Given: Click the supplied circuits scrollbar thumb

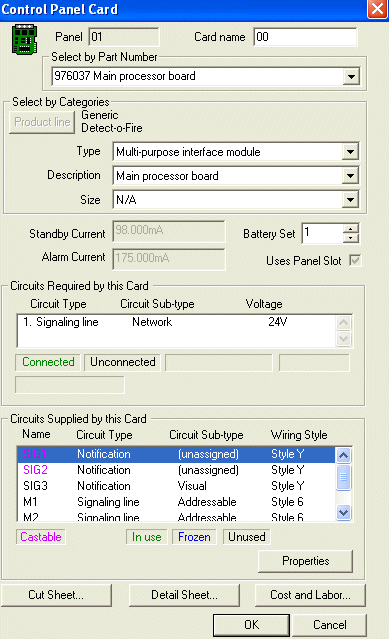Looking at the screenshot, I should [x=343, y=477].
